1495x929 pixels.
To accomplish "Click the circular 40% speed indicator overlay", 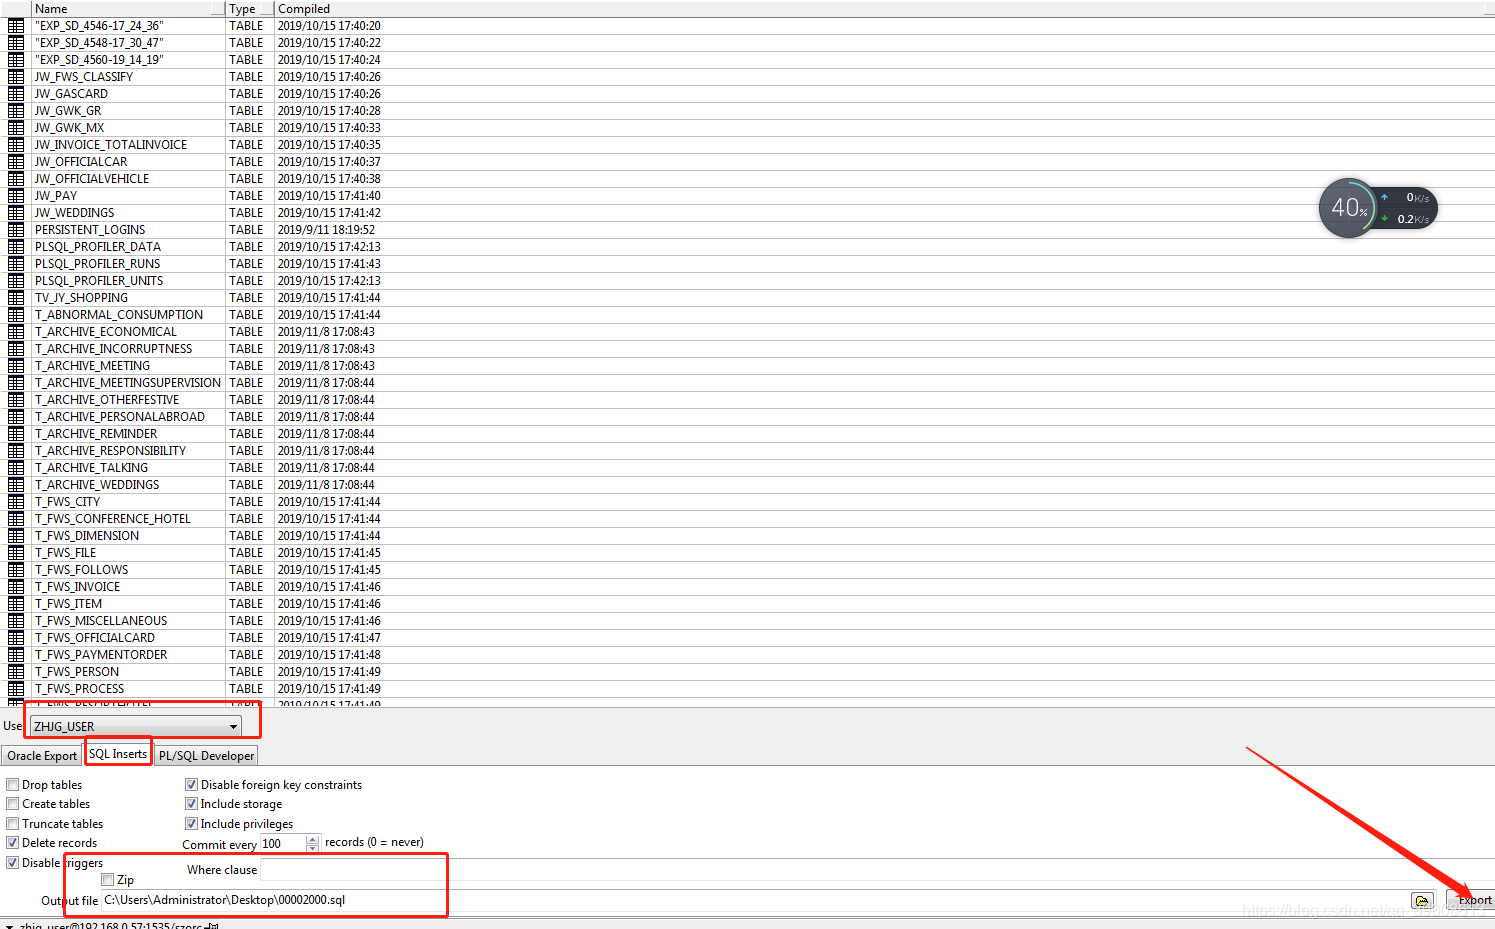I will tap(1347, 207).
